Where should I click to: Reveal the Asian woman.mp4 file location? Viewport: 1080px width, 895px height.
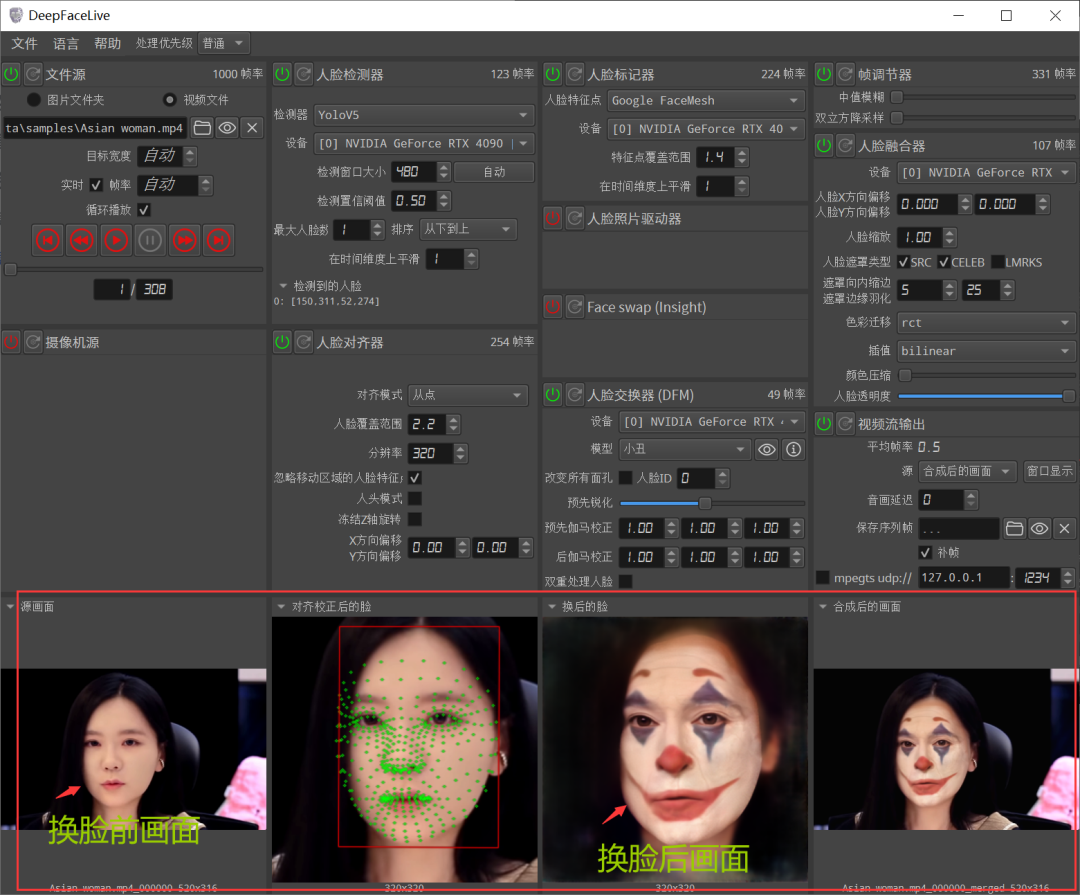227,127
